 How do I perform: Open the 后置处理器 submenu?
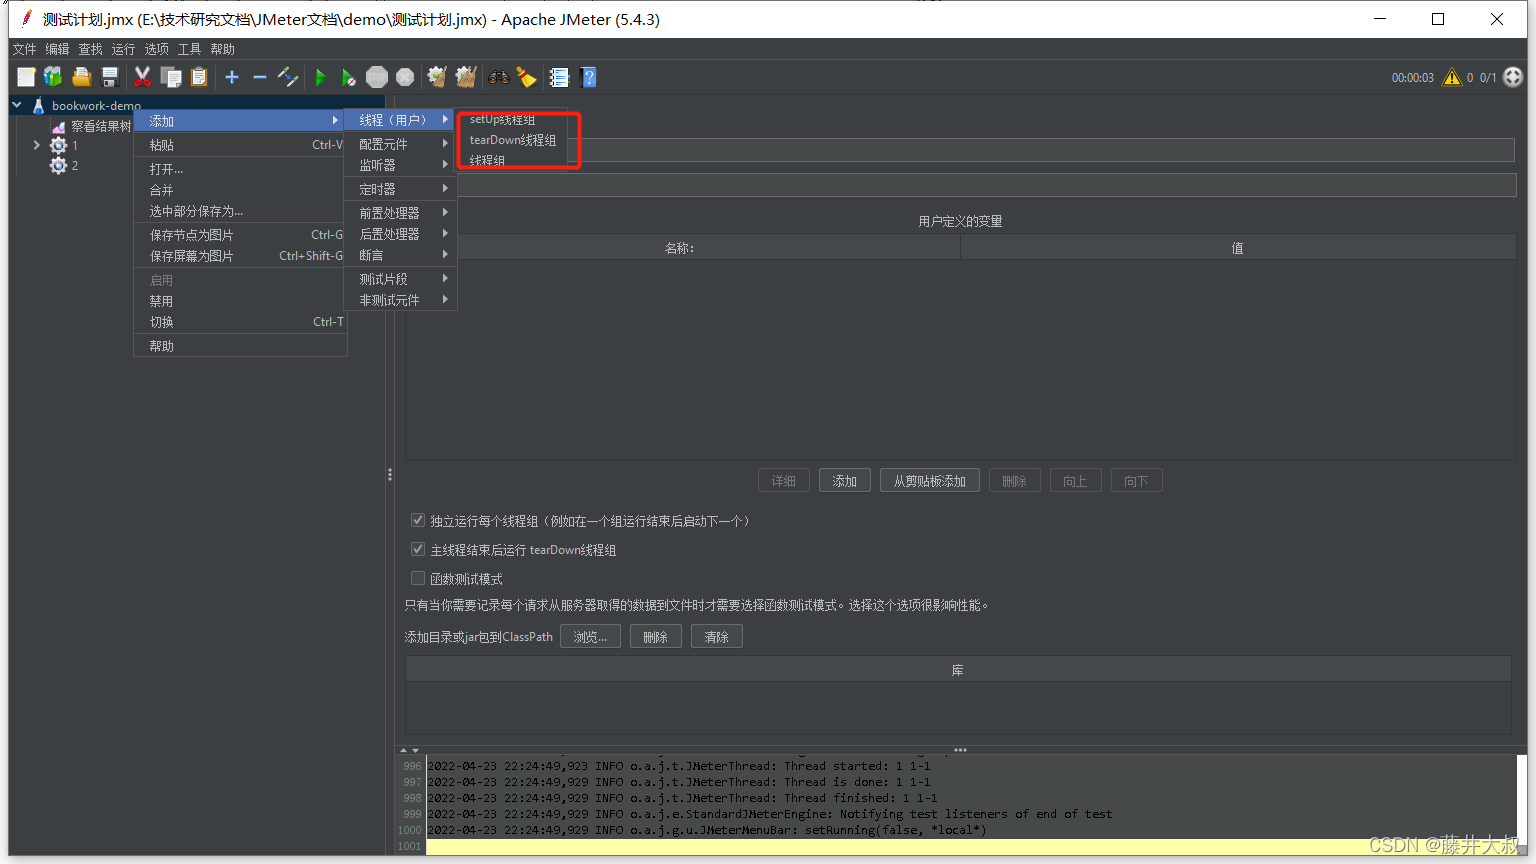coord(400,234)
